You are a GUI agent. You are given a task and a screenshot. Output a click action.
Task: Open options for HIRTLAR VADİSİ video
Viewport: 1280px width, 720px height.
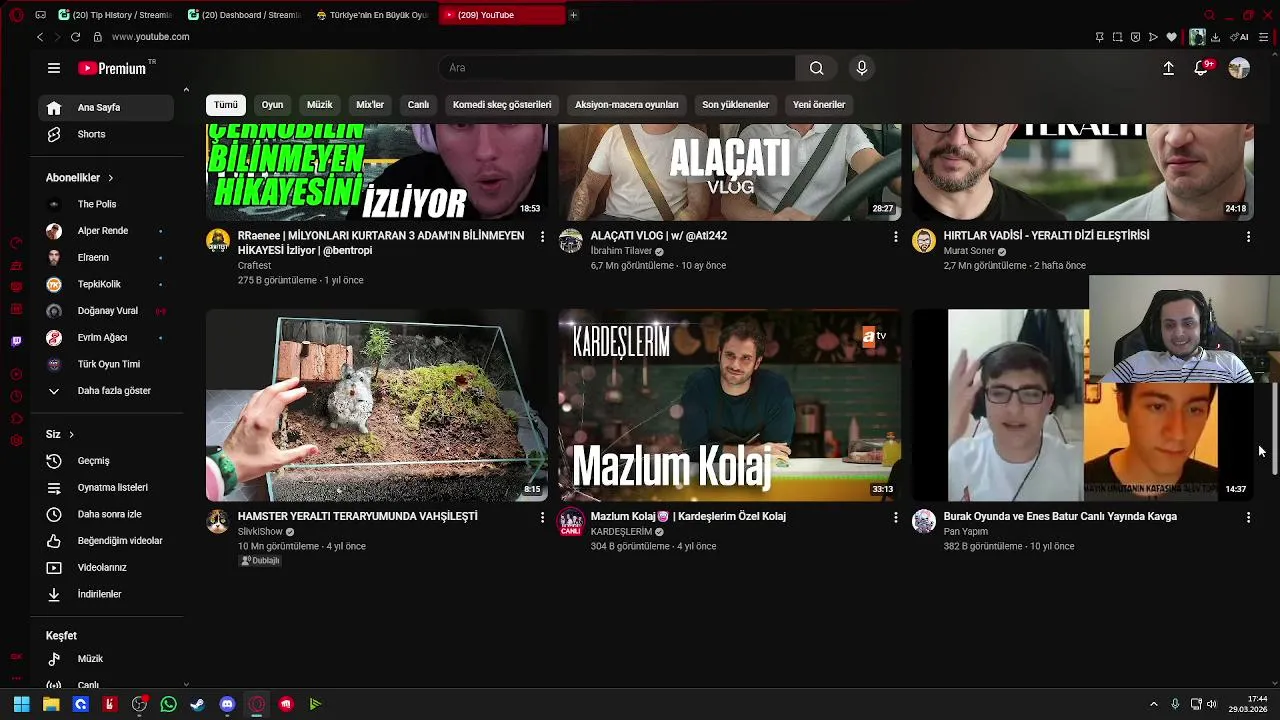click(x=1248, y=237)
